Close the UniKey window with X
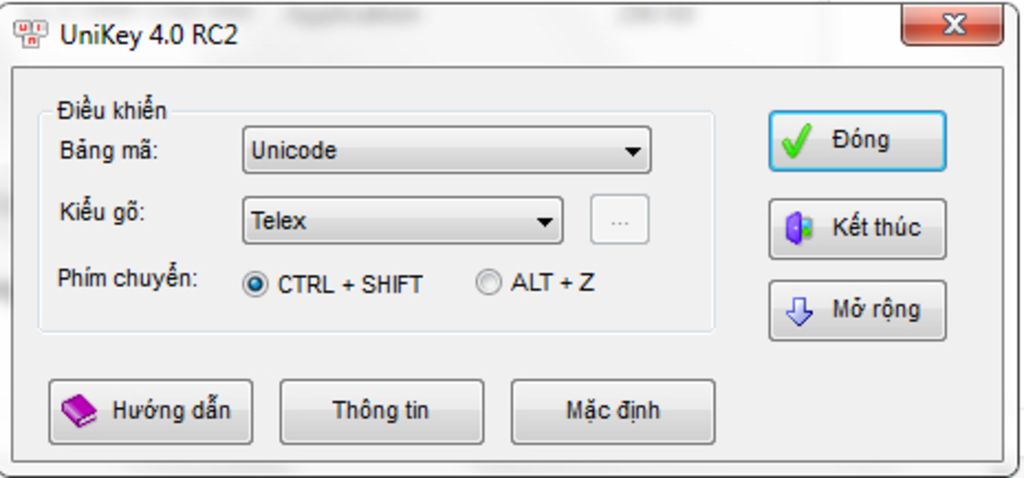Image resolution: width=1024 pixels, height=478 pixels. point(952,27)
